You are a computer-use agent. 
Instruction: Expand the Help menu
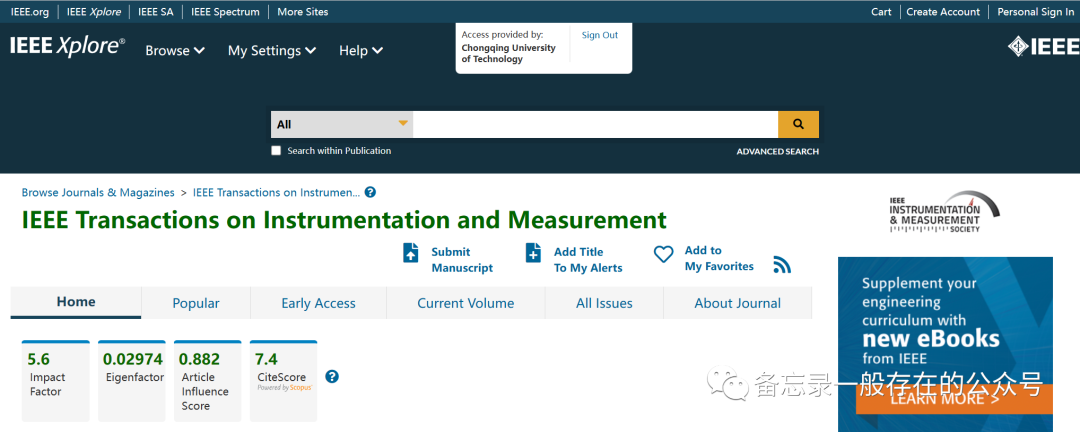[x=361, y=50]
